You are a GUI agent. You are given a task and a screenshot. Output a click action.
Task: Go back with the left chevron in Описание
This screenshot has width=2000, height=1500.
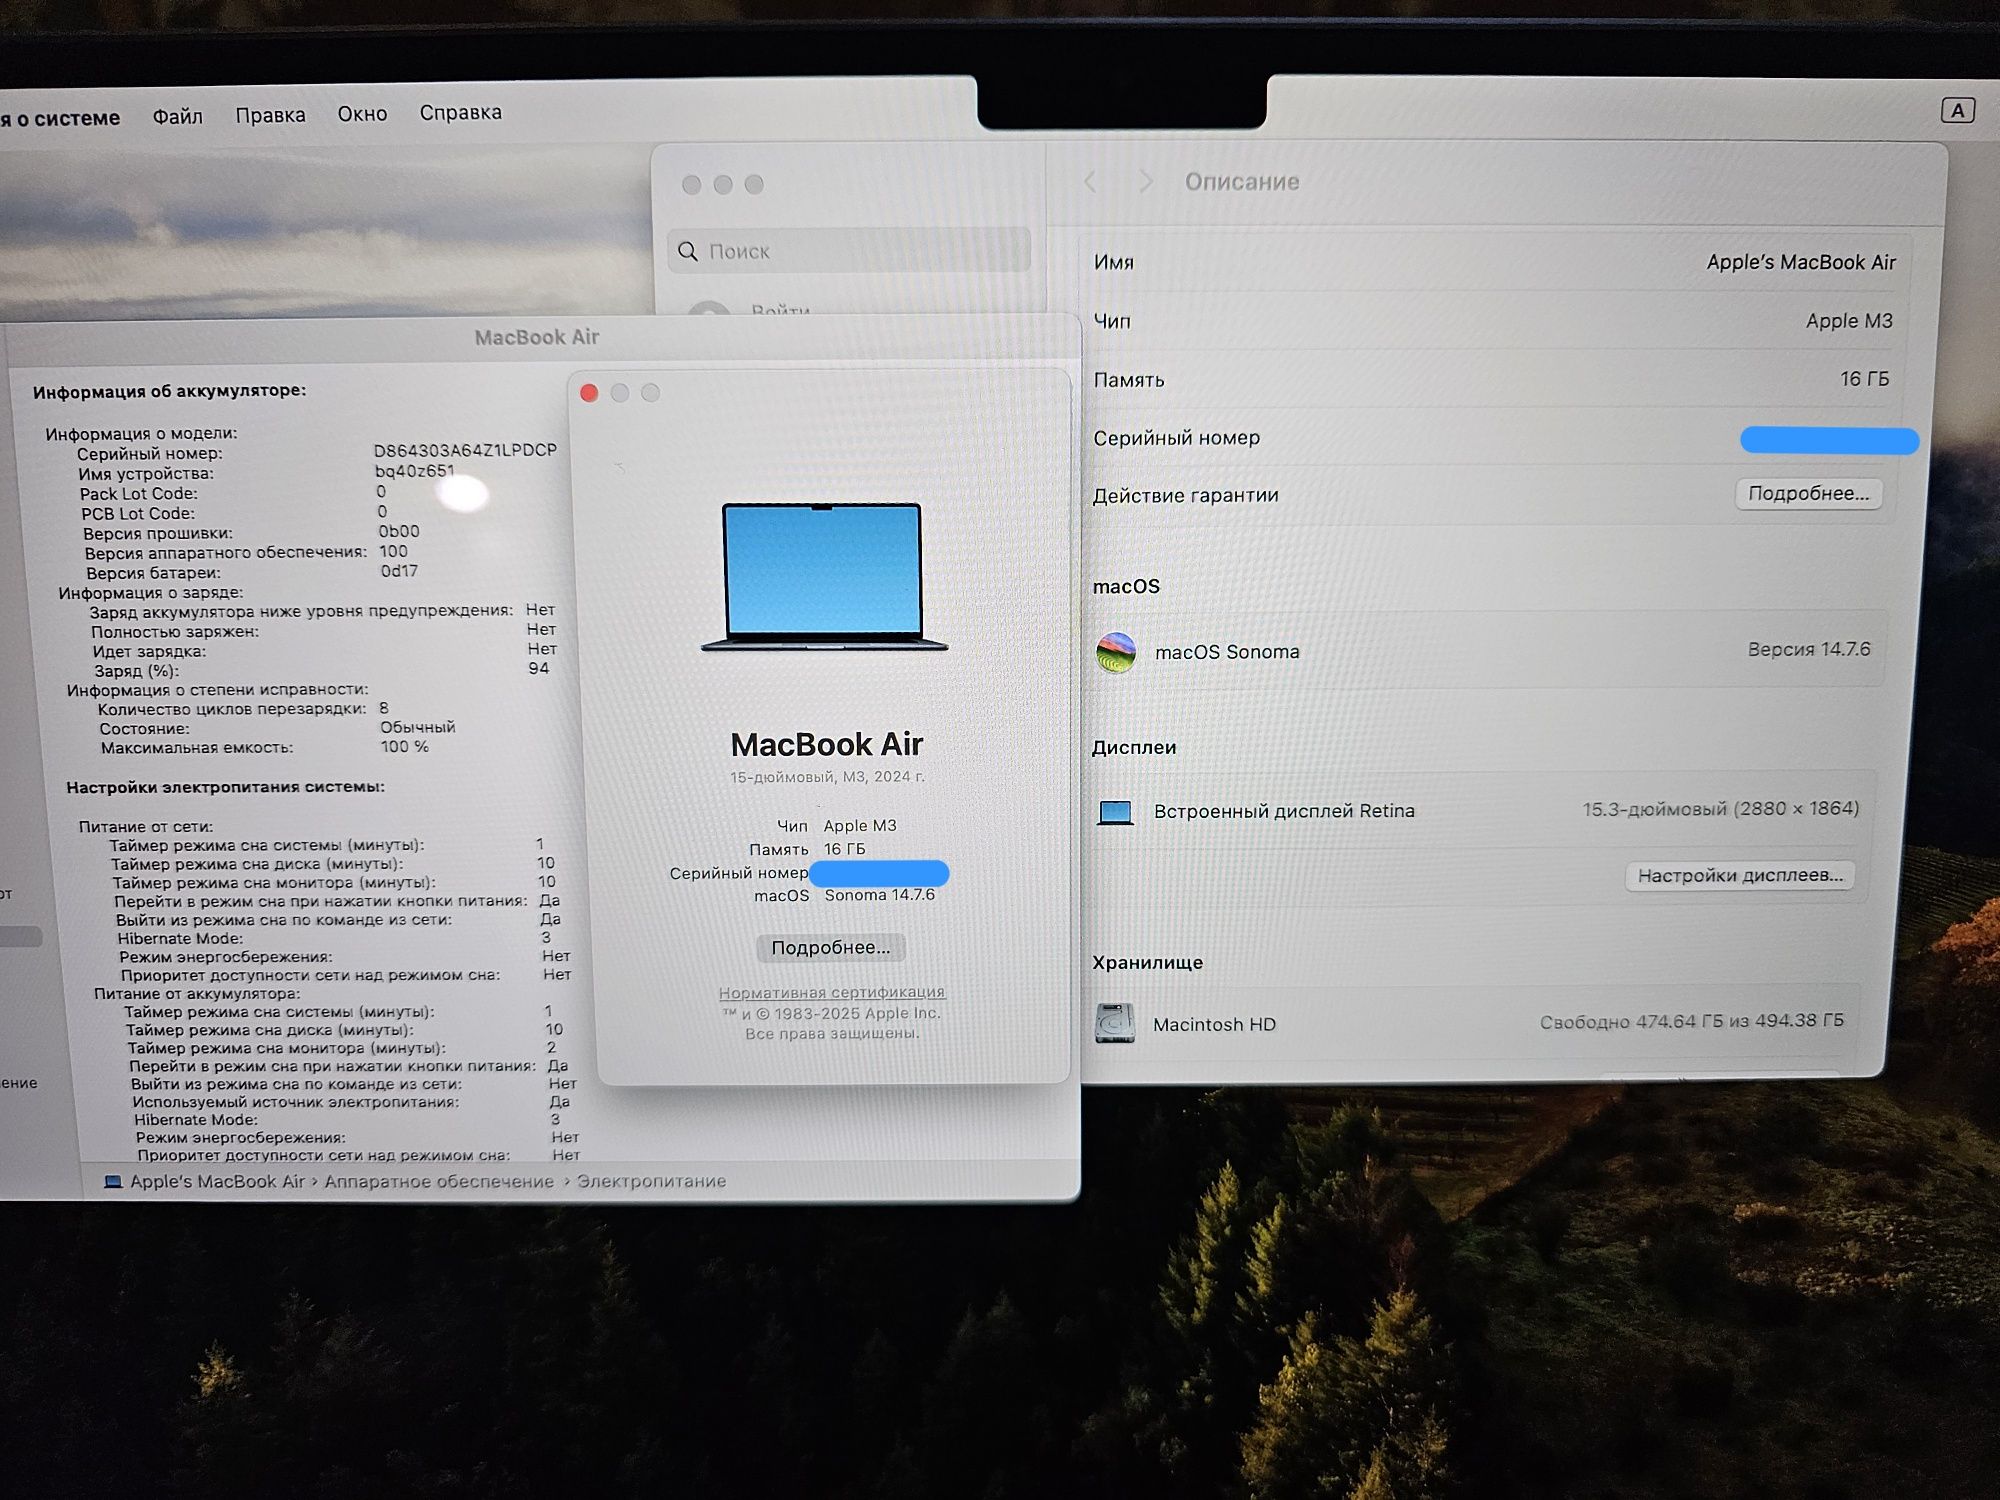pos(1090,182)
